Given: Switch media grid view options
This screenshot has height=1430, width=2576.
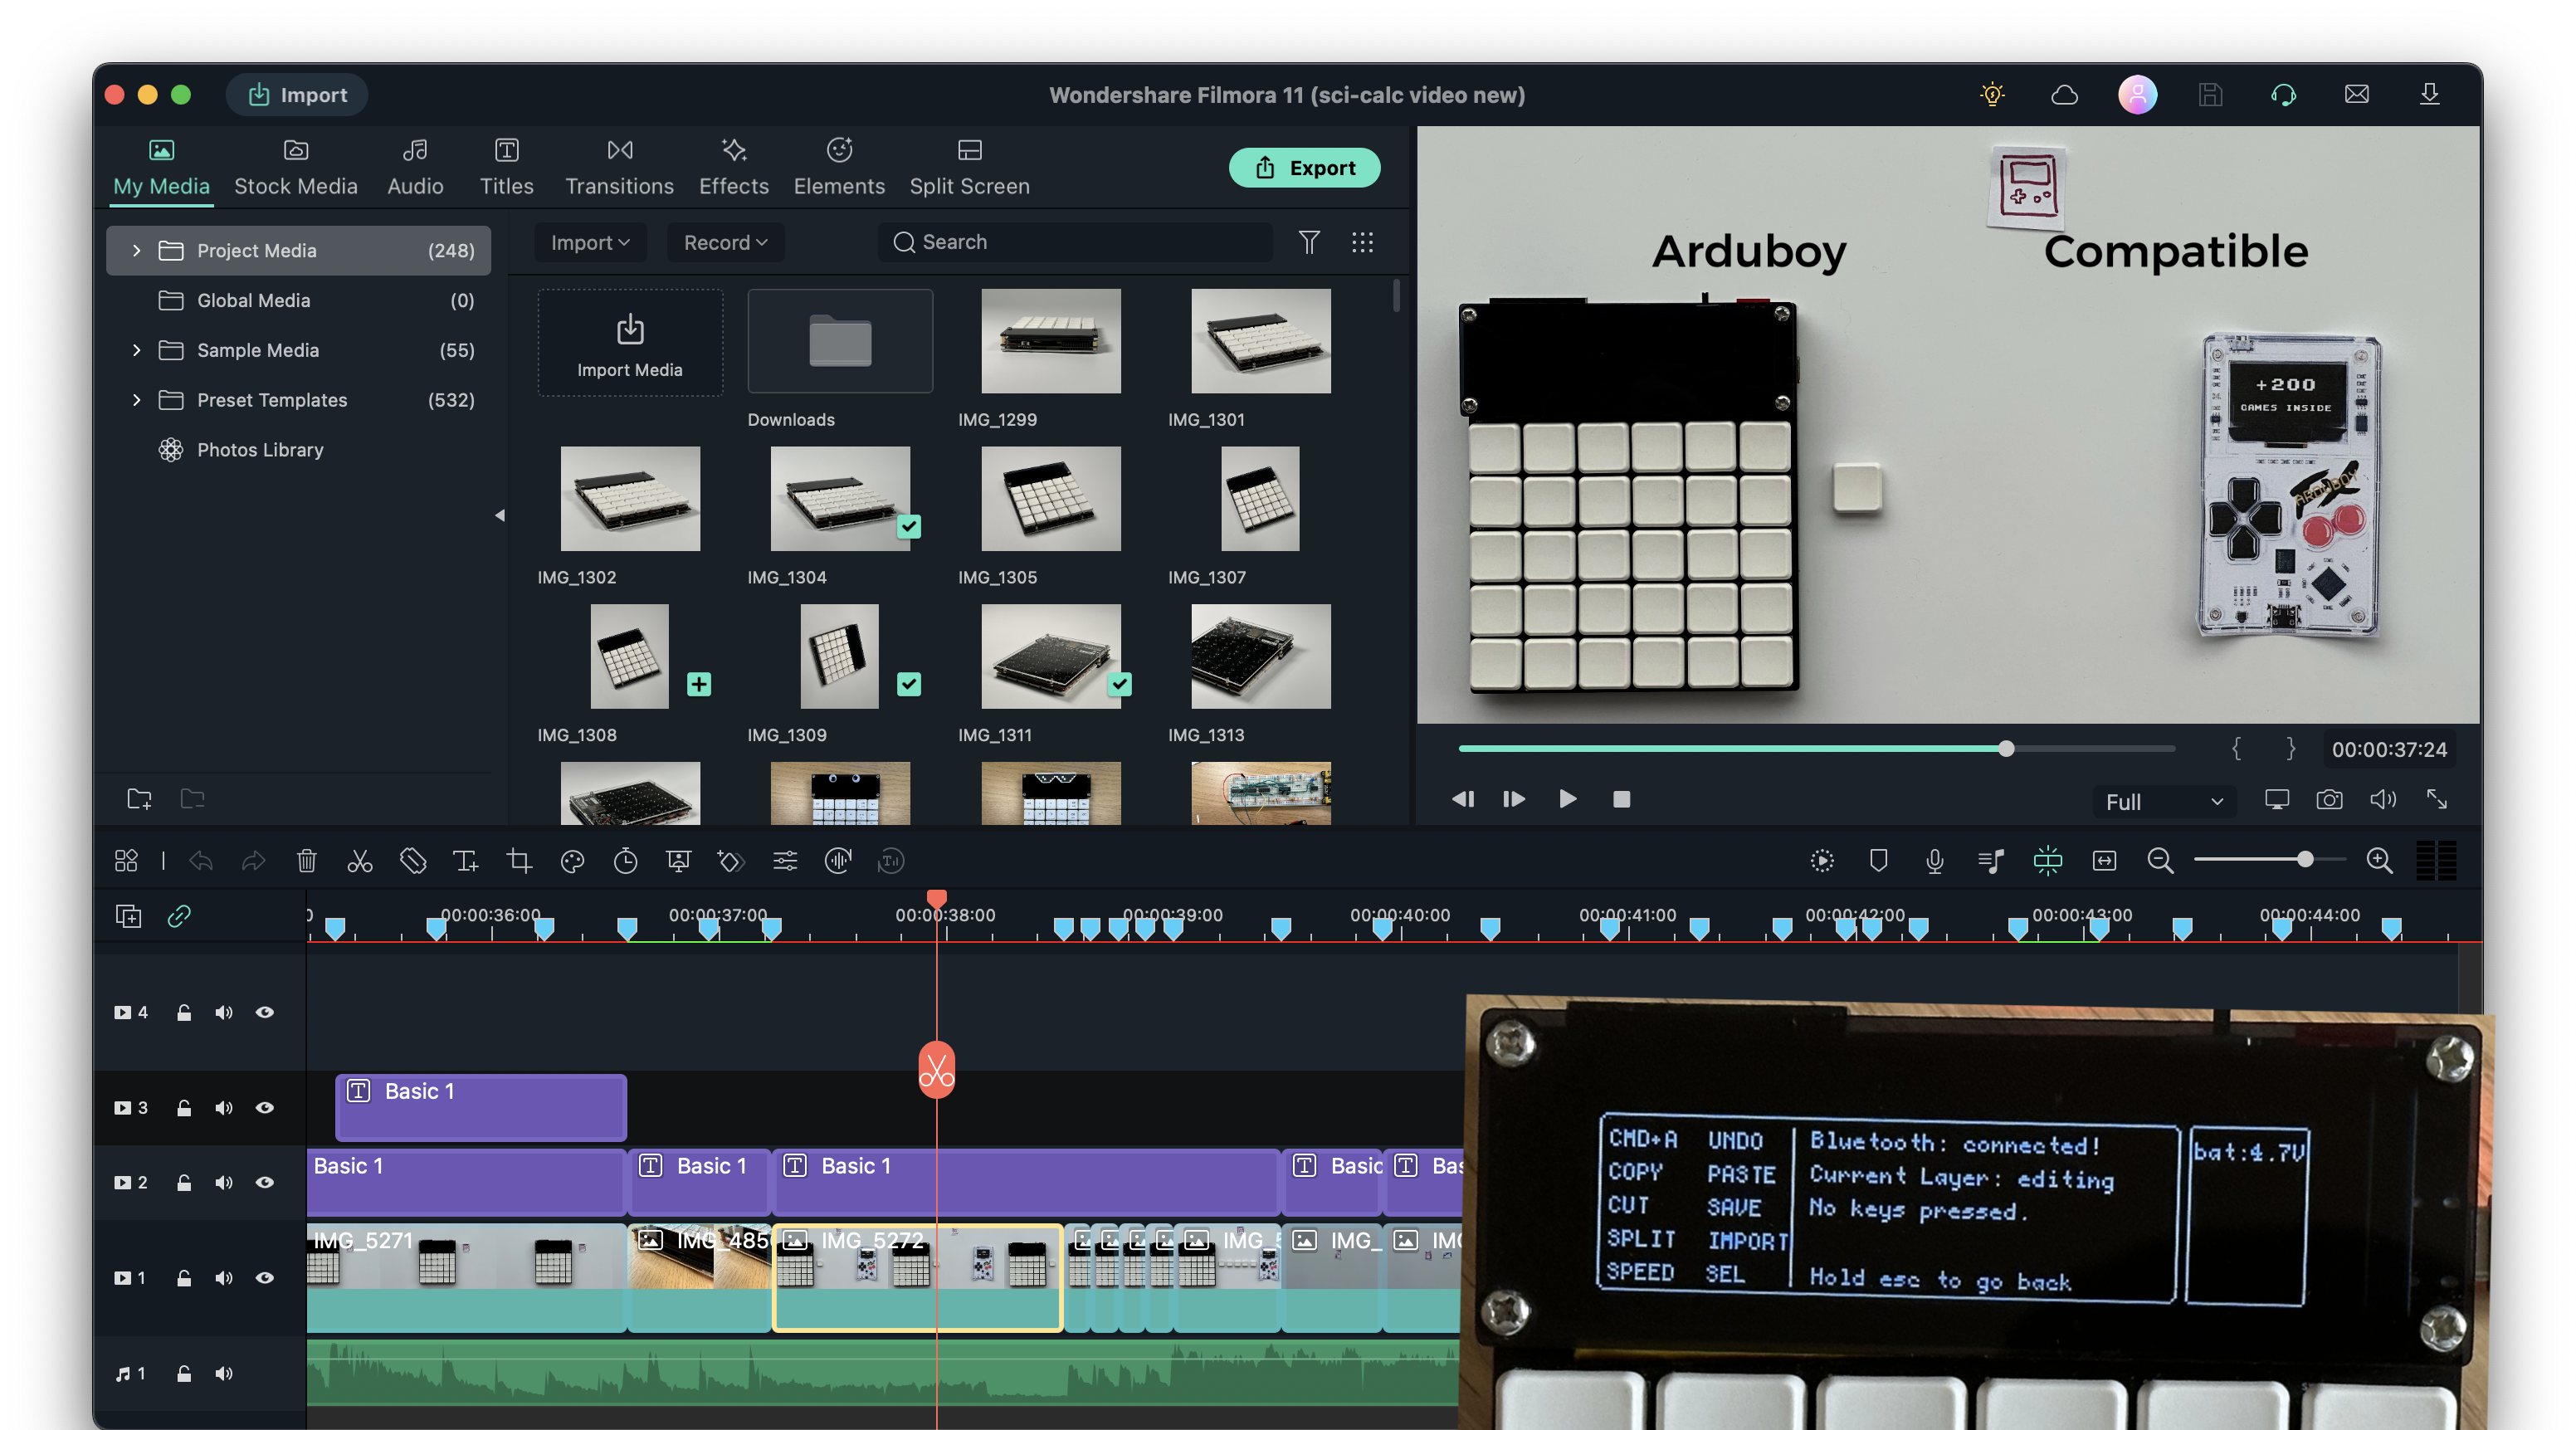Looking at the screenshot, I should 1362,242.
